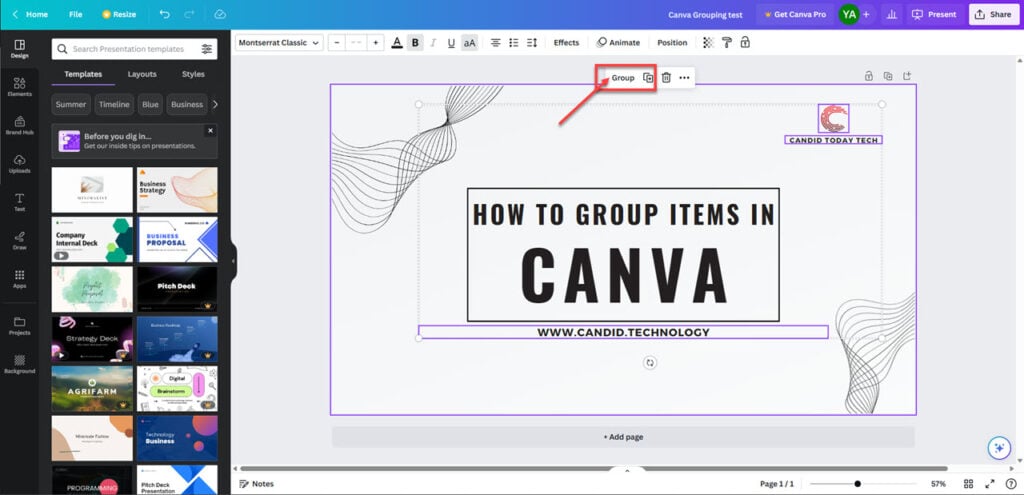Image resolution: width=1024 pixels, height=495 pixels.
Task: Open the Brand Hub panel
Action: [x=20, y=125]
